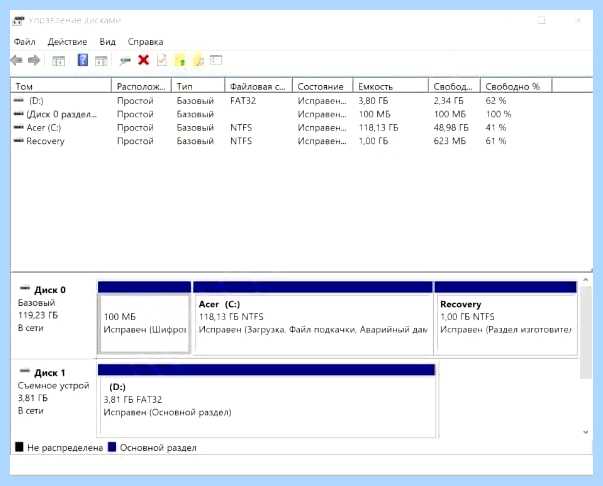Click the icon left of the red X
The height and width of the screenshot is (486, 603).
coord(125,60)
